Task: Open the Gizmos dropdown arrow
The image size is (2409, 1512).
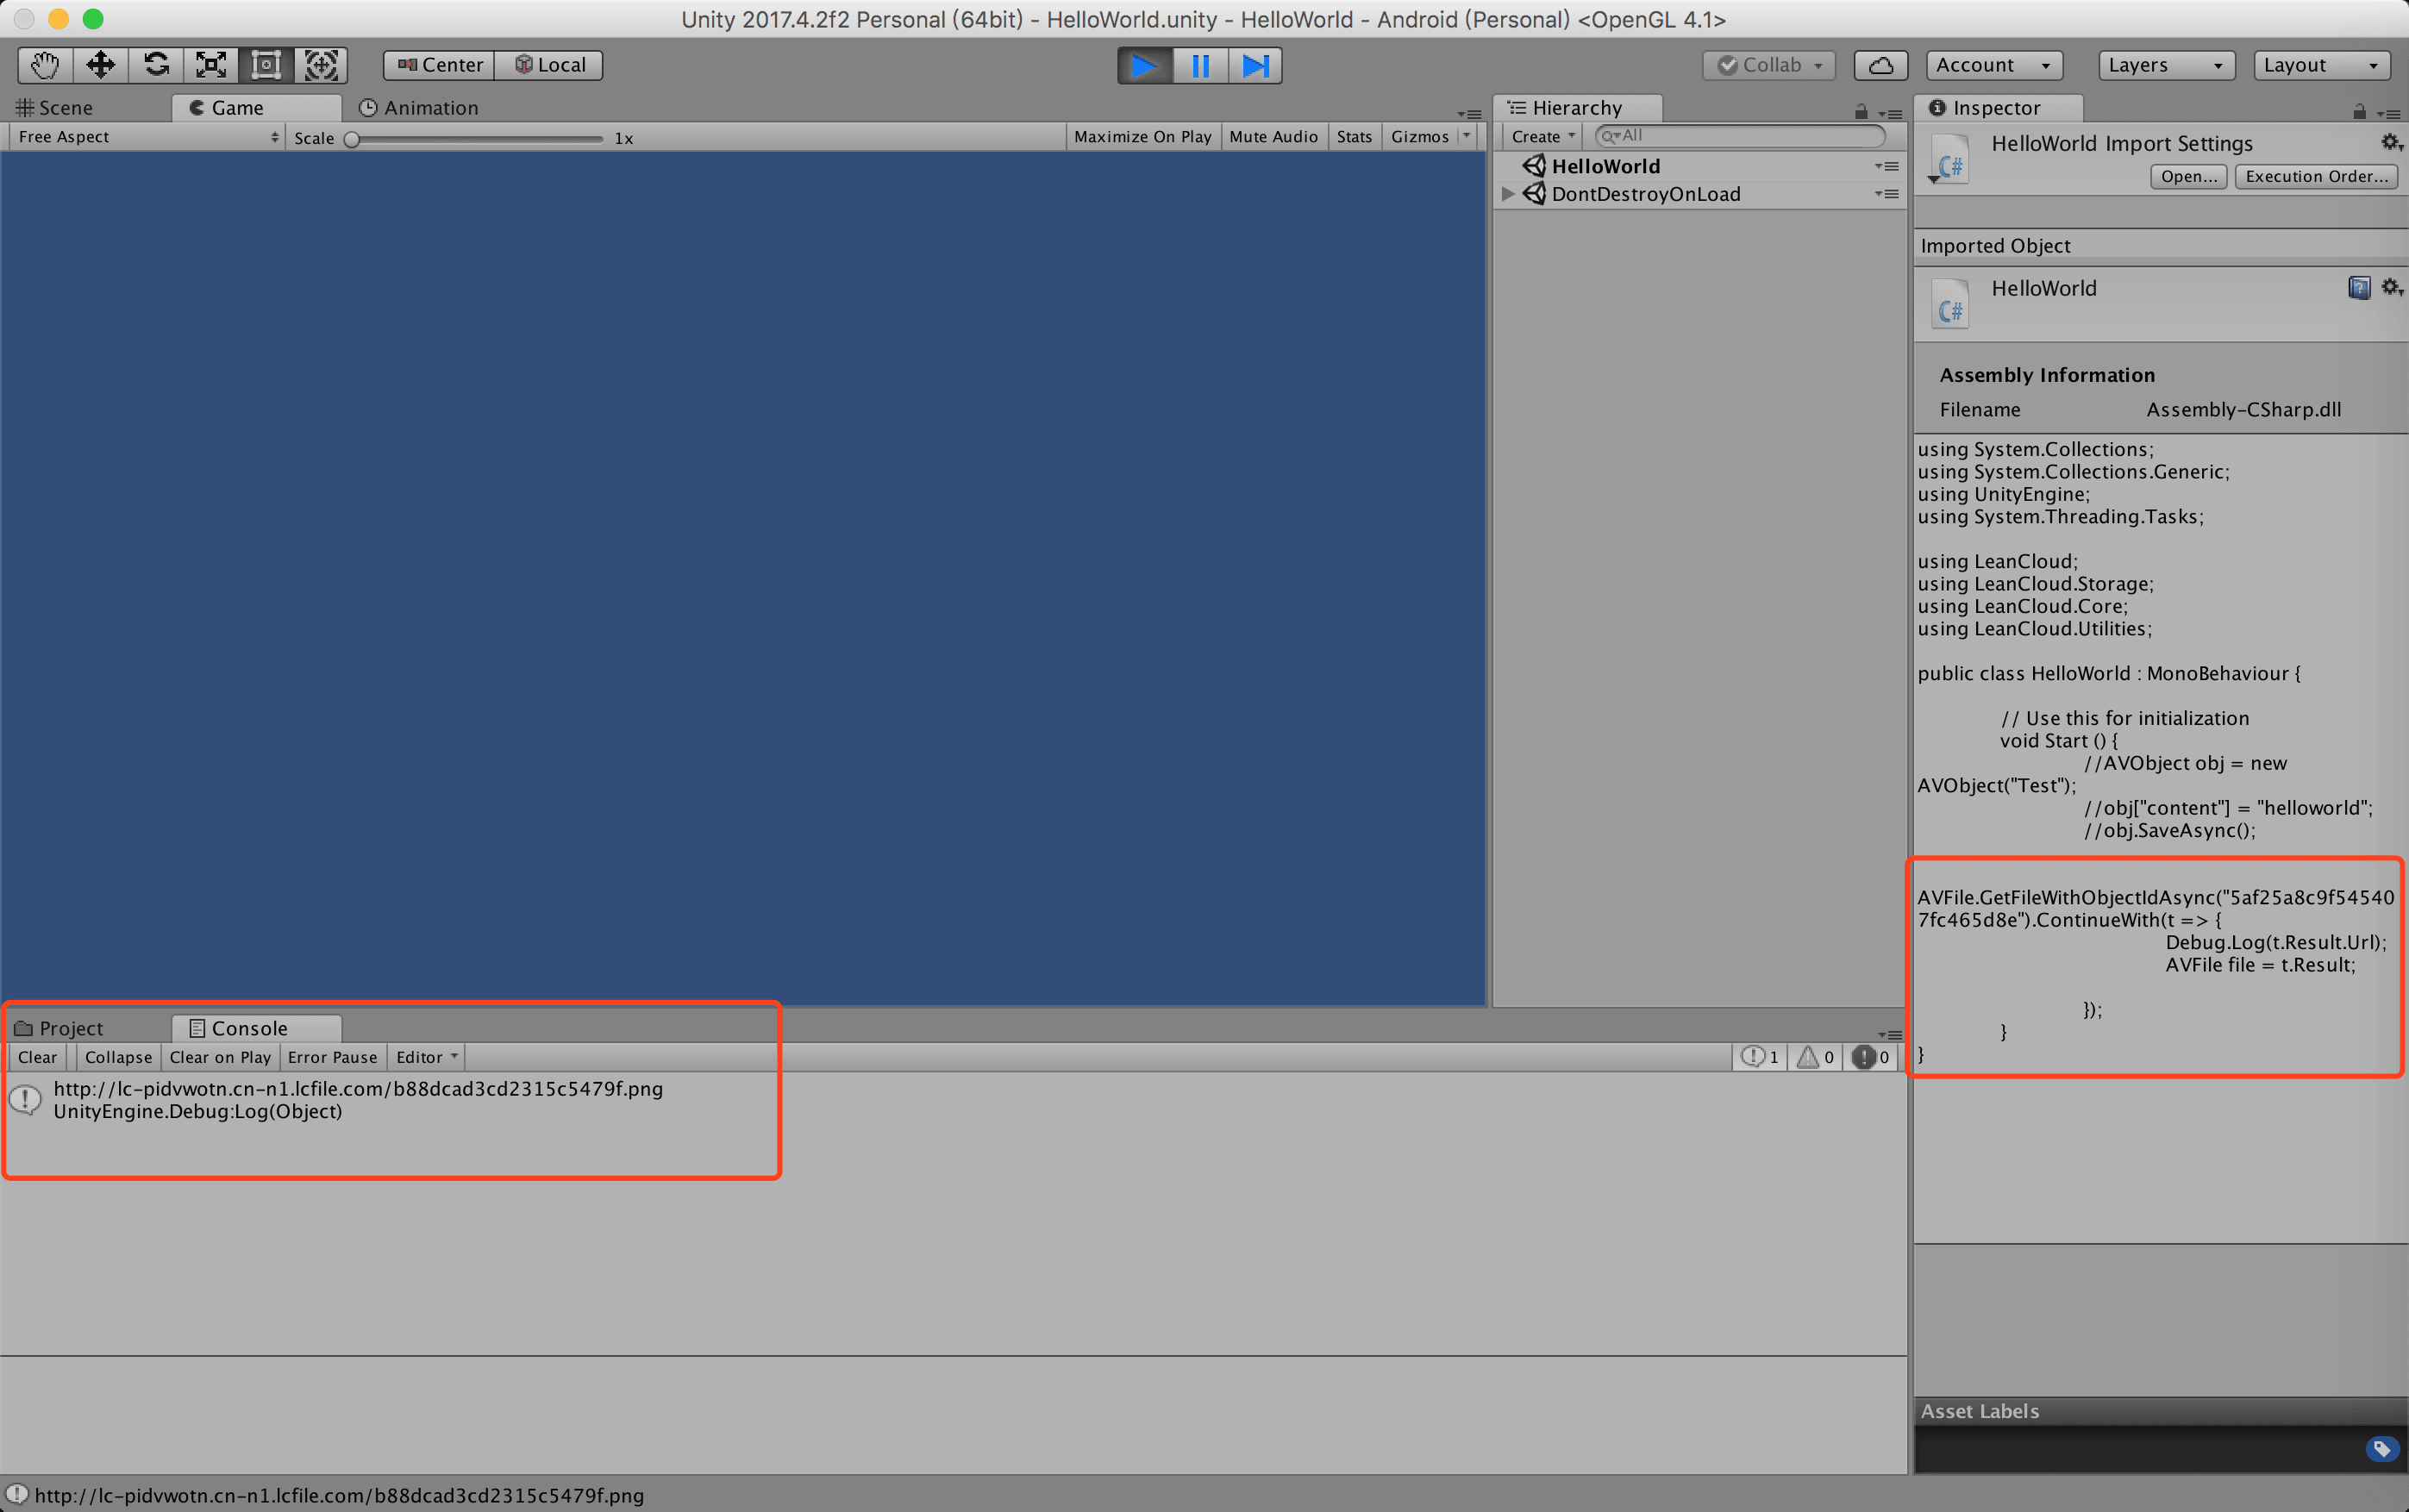Action: pos(1467,136)
